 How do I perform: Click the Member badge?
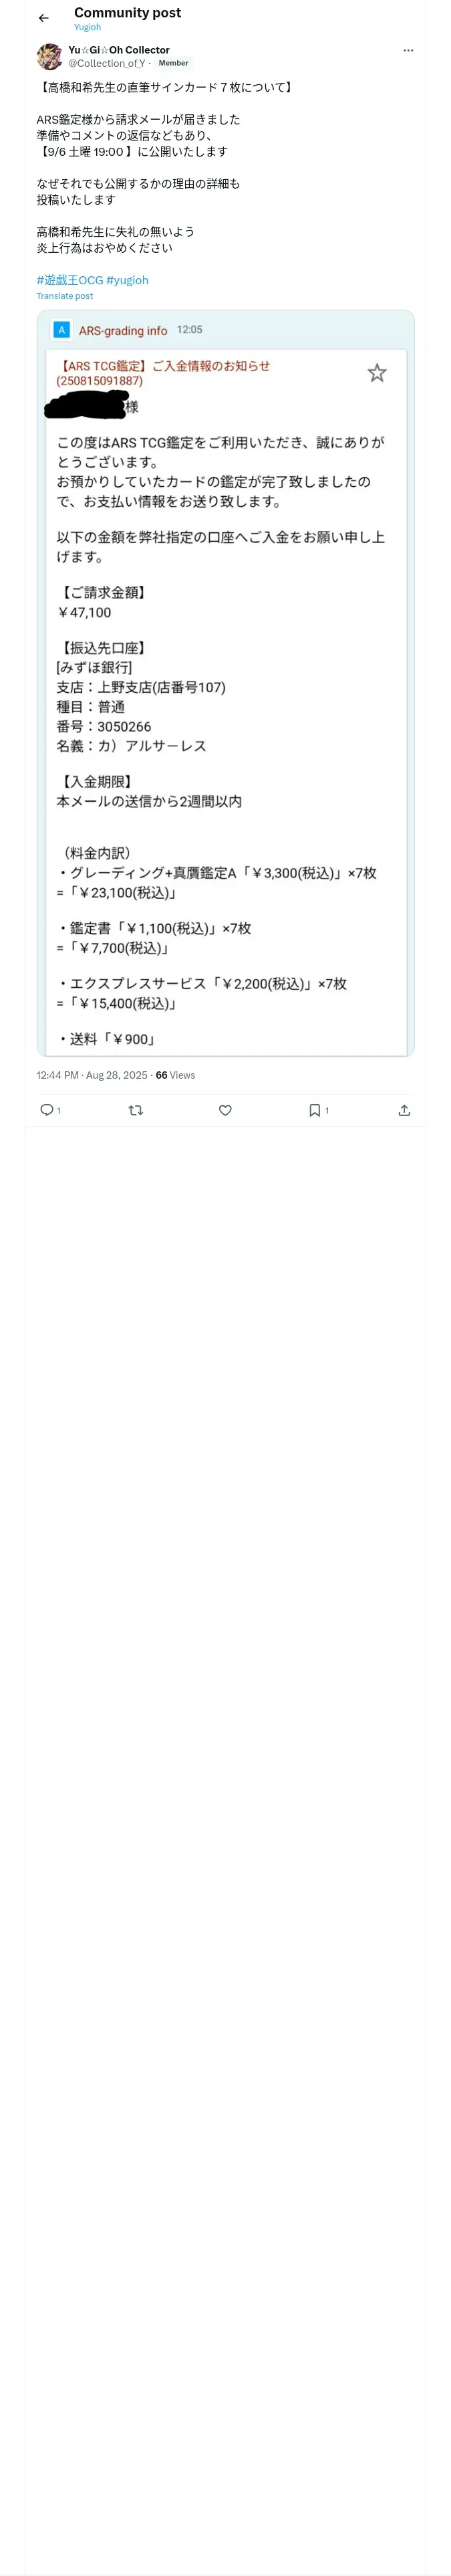click(x=173, y=63)
